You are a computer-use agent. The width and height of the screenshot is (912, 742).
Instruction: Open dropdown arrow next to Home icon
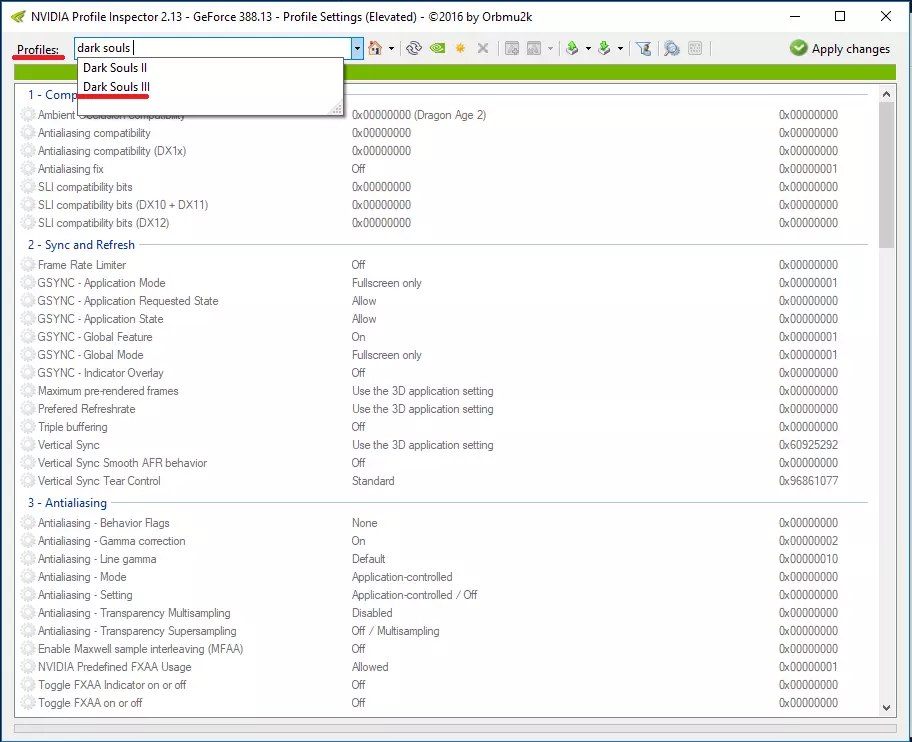coord(391,48)
